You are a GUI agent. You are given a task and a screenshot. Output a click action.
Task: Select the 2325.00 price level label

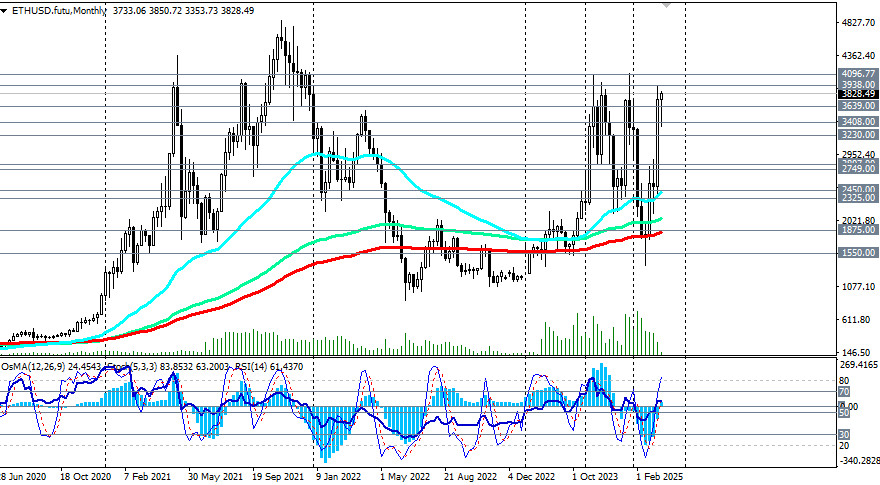tap(858, 198)
